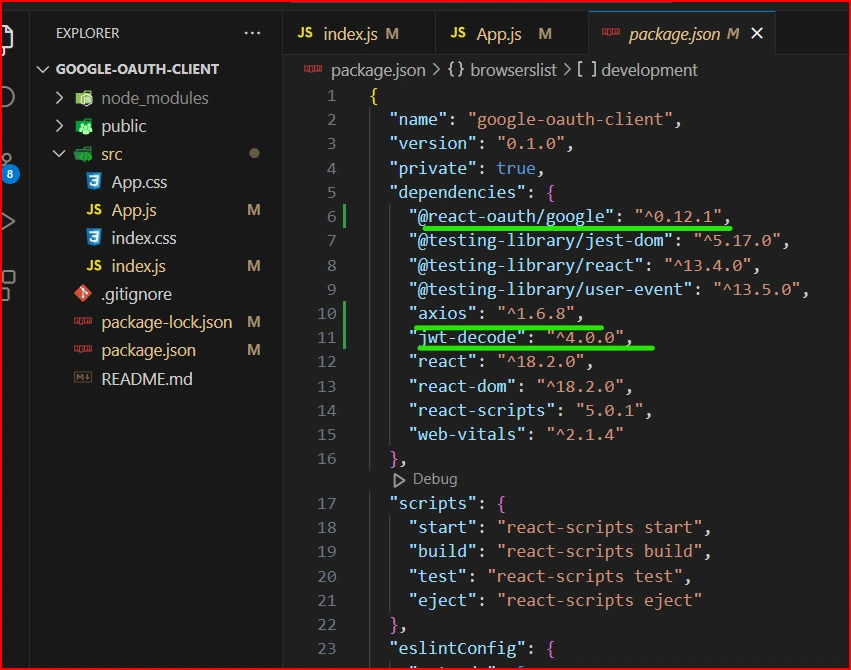This screenshot has width=851, height=670.
Task: Click browserslist in the breadcrumb
Action: tap(513, 70)
